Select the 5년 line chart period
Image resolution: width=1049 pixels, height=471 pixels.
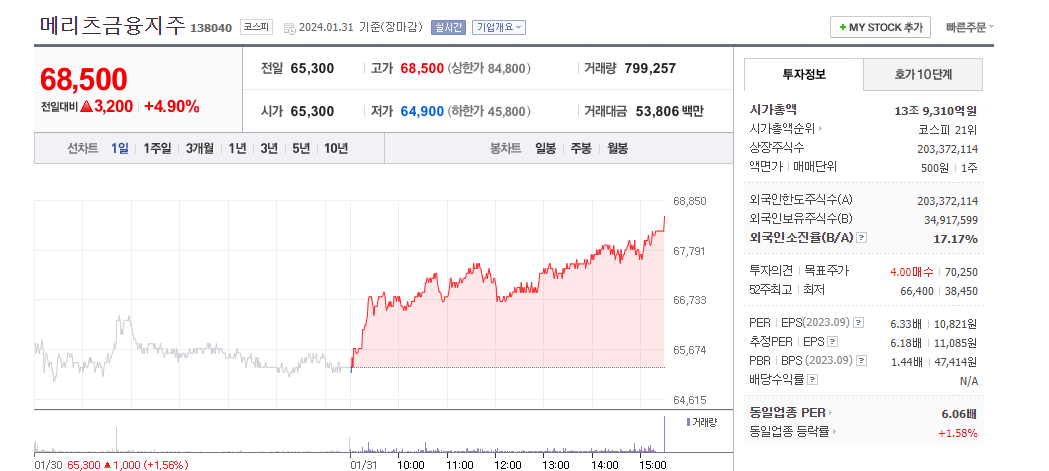tap(301, 149)
